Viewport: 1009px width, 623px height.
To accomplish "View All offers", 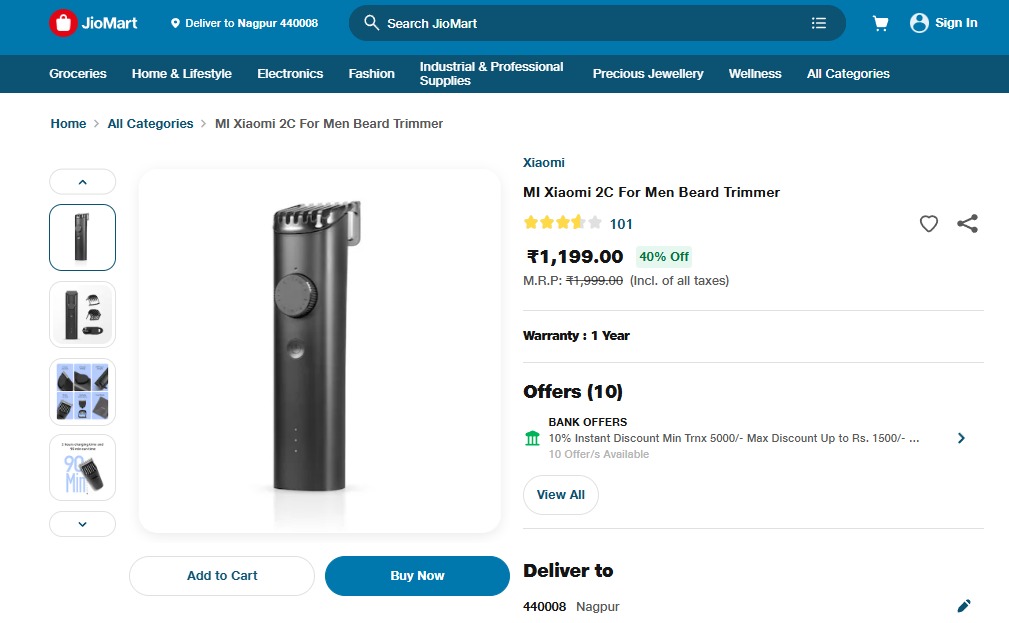I will (x=560, y=495).
